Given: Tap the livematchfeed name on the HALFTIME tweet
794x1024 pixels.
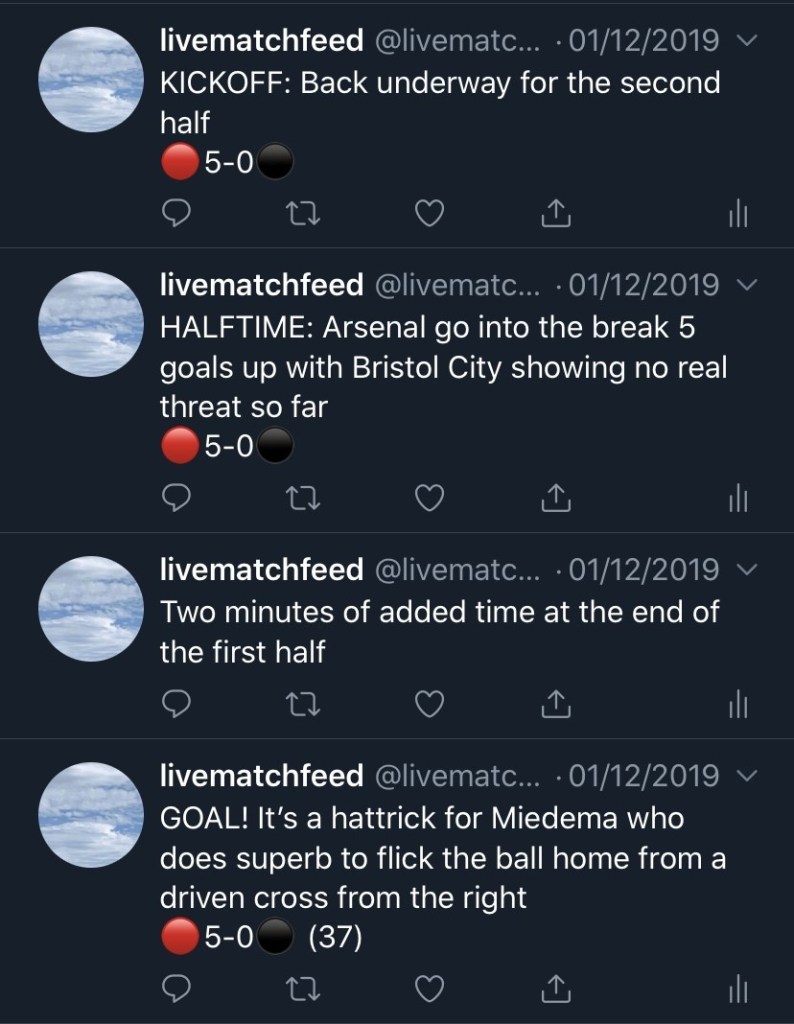Looking at the screenshot, I should tap(262, 285).
